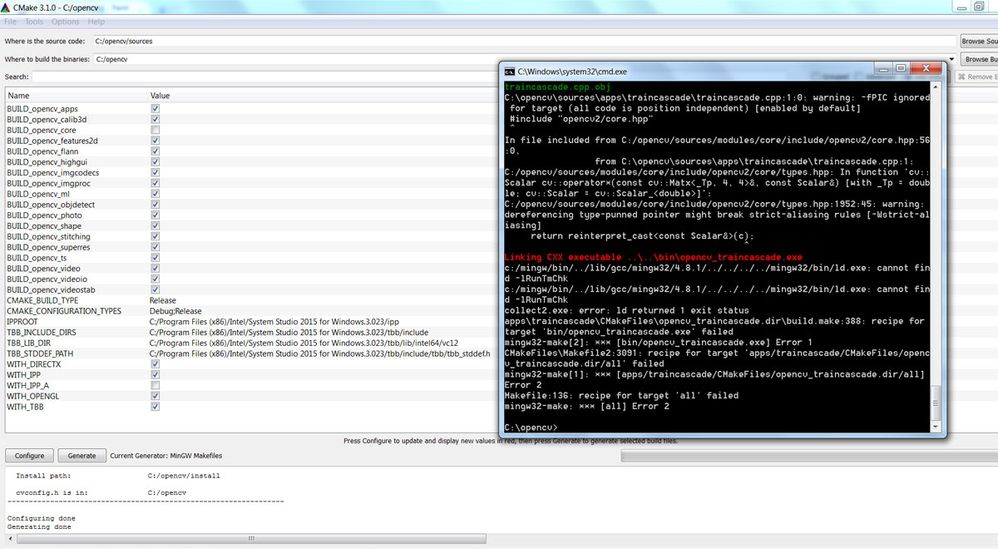The image size is (998, 549).
Task: Toggle BUILD_opencv_features2d checkbox
Action: point(155,141)
